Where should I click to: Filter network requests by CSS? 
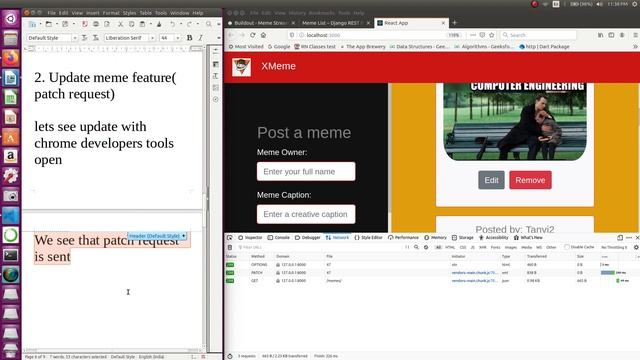[x=463, y=247]
